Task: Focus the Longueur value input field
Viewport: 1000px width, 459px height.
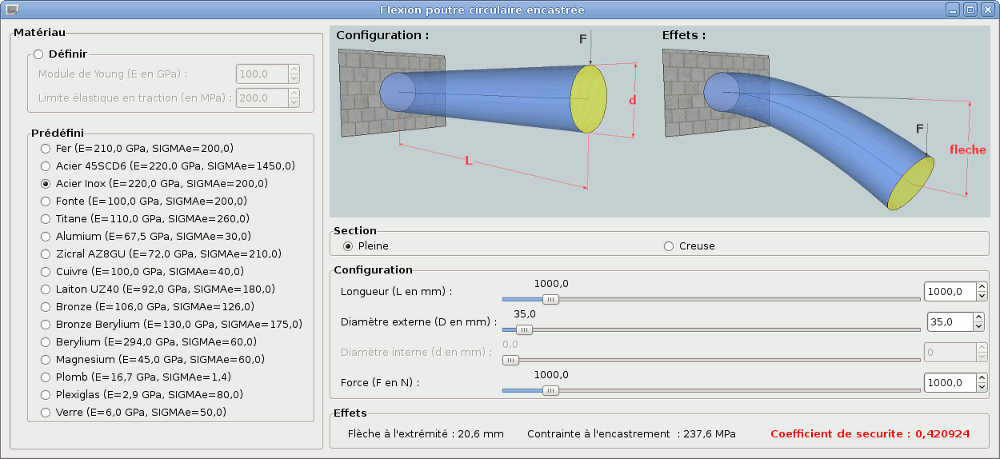Action: point(950,292)
